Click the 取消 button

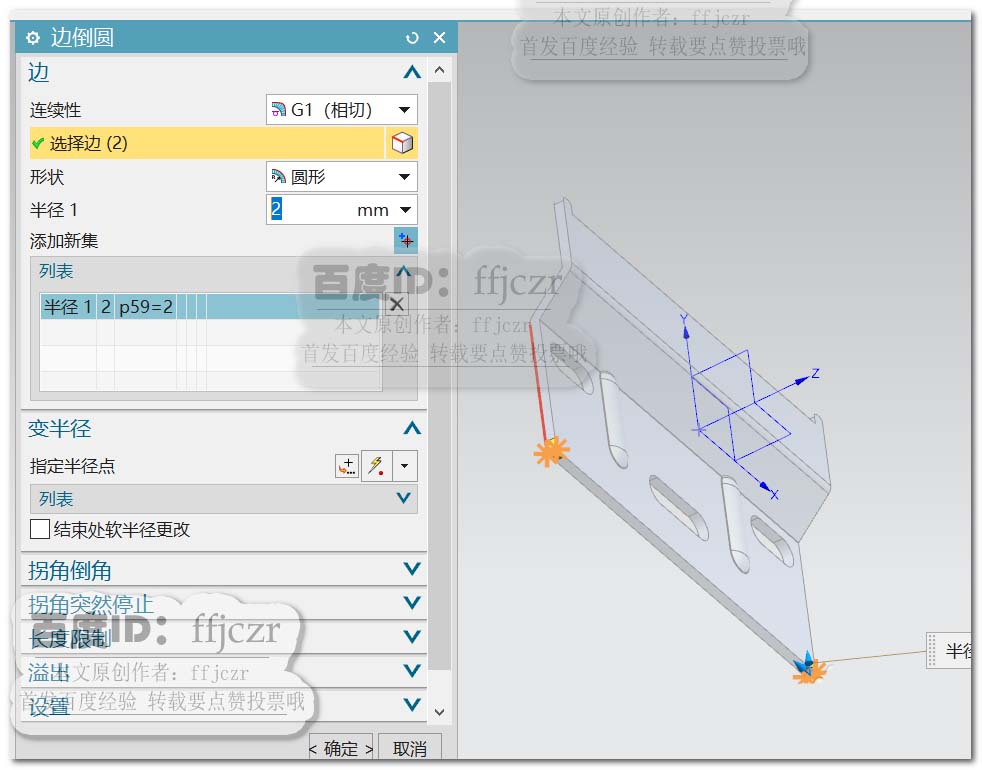pos(410,748)
